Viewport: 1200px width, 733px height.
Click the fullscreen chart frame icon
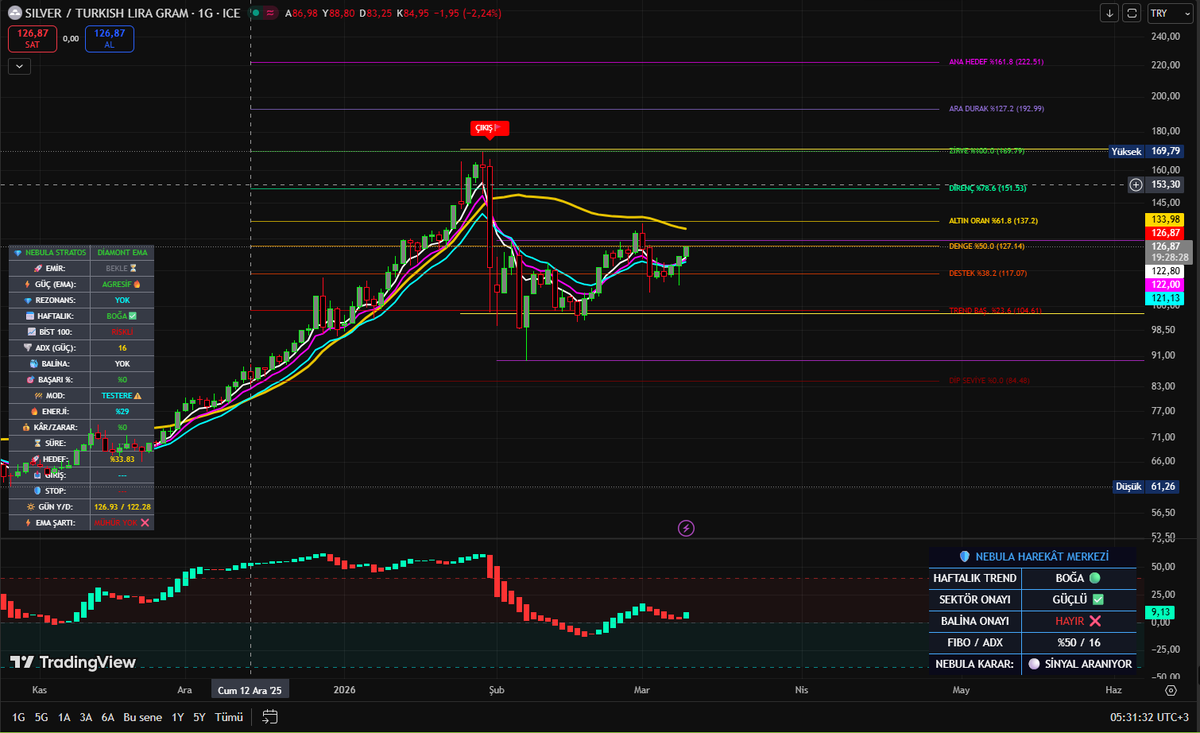1132,13
